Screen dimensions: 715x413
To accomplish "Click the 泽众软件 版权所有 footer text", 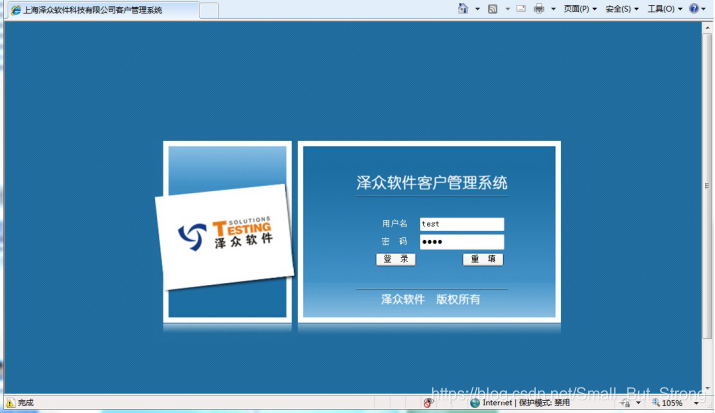I will [430, 299].
